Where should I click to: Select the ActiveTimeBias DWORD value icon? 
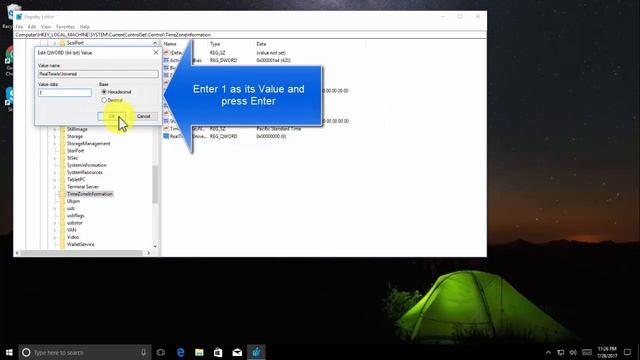167,60
